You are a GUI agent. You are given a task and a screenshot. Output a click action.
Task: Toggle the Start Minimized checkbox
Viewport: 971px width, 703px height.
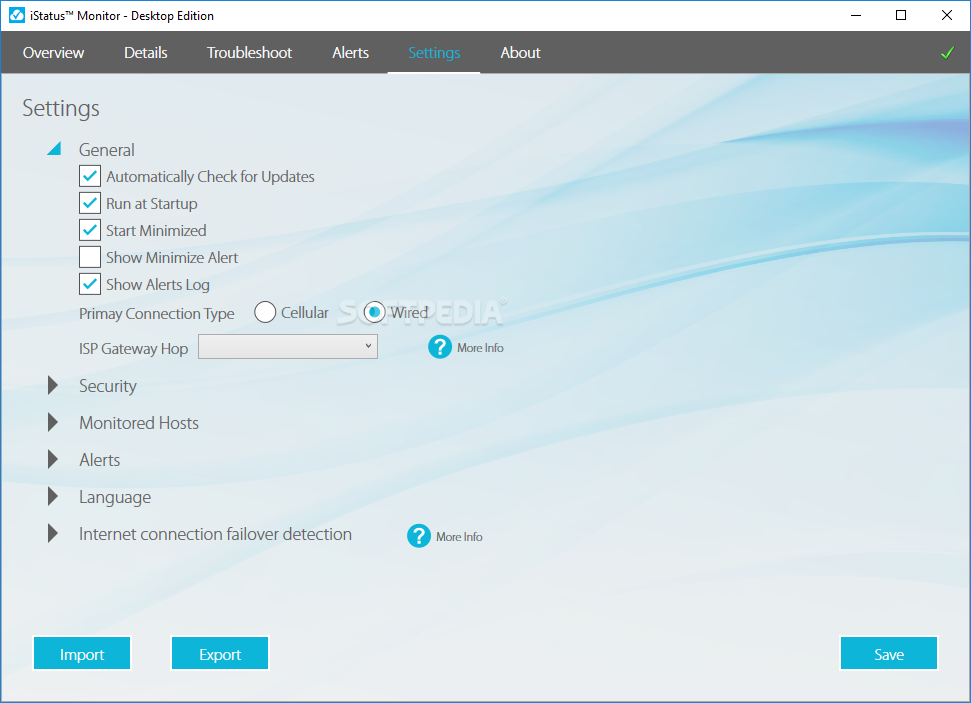tap(90, 230)
